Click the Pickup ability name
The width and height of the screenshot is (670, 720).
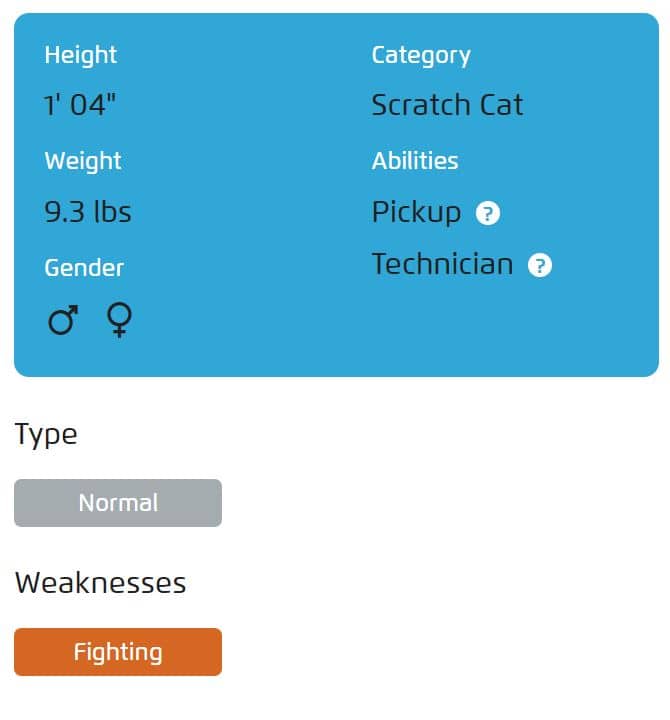click(417, 213)
